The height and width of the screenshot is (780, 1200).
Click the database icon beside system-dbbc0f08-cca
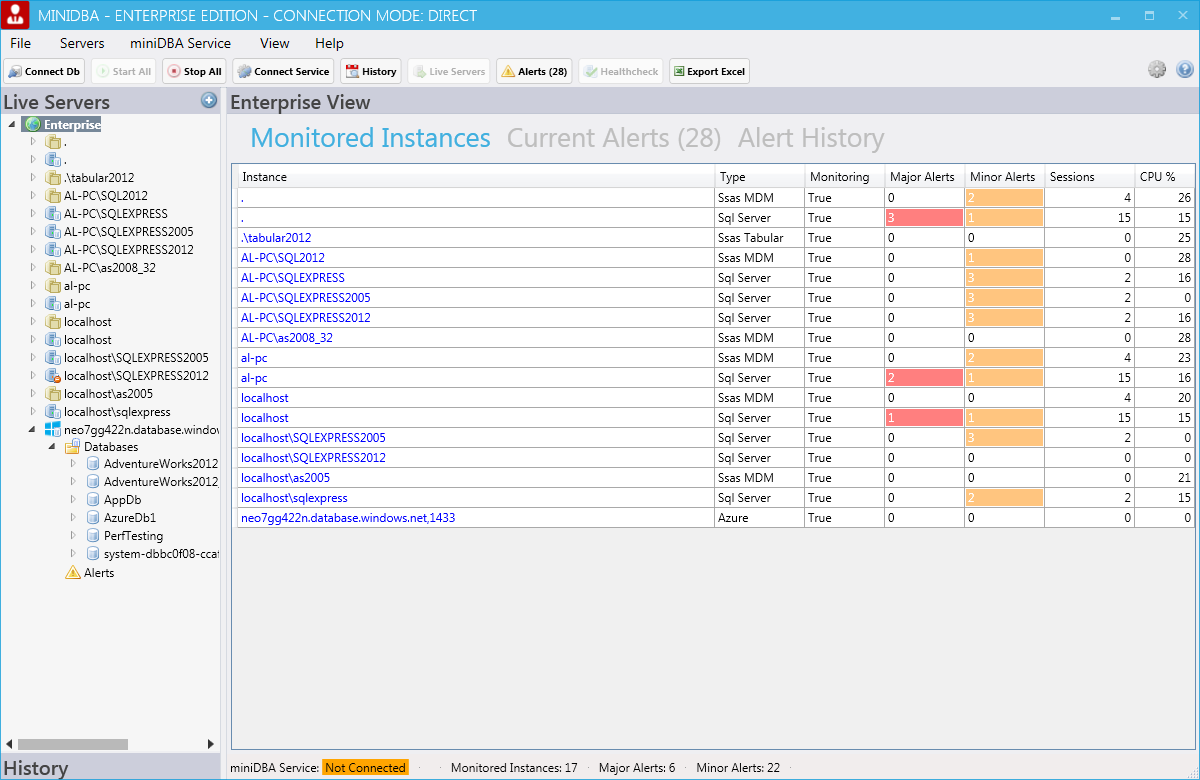93,554
